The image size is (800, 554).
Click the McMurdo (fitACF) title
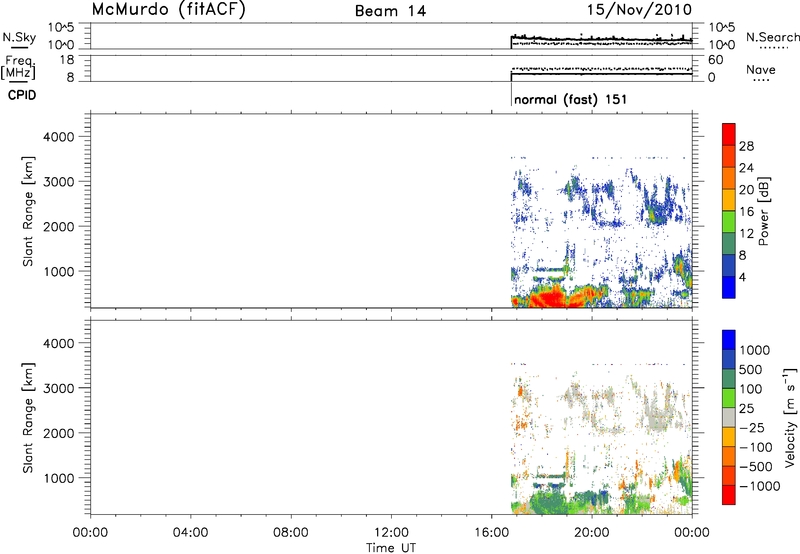[x=168, y=9]
